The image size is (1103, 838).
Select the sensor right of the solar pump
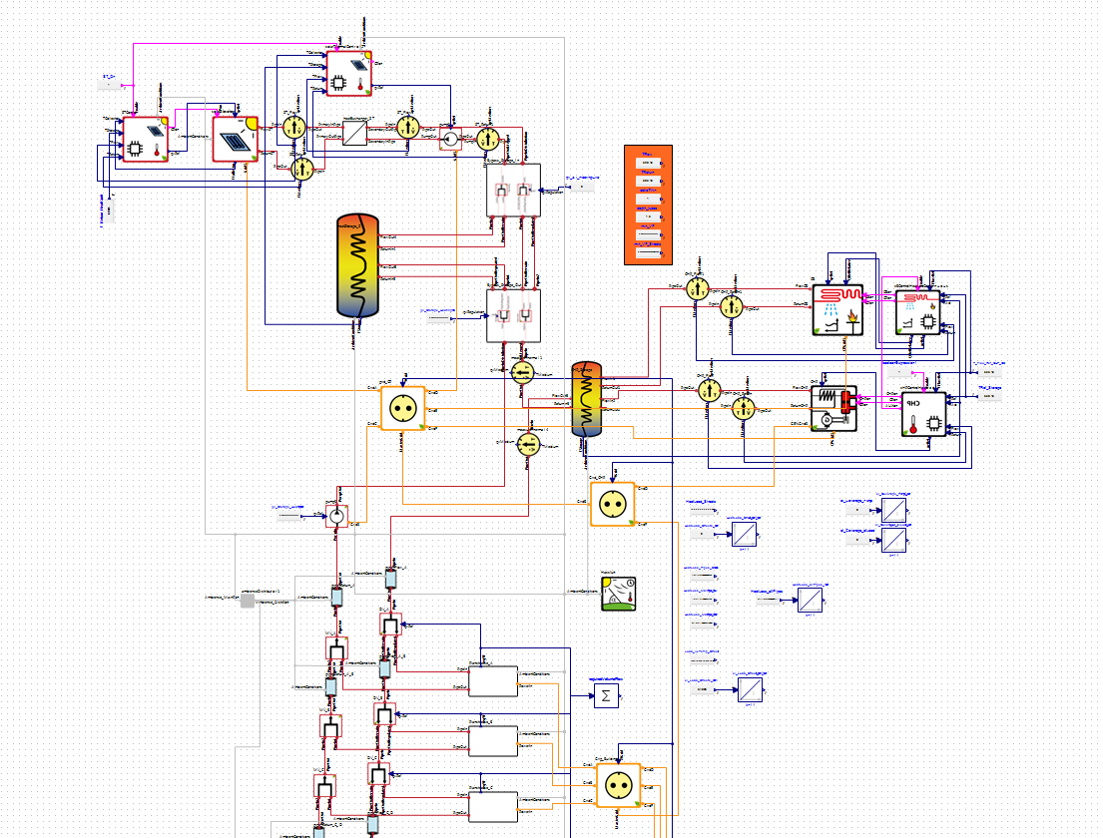tap(487, 139)
